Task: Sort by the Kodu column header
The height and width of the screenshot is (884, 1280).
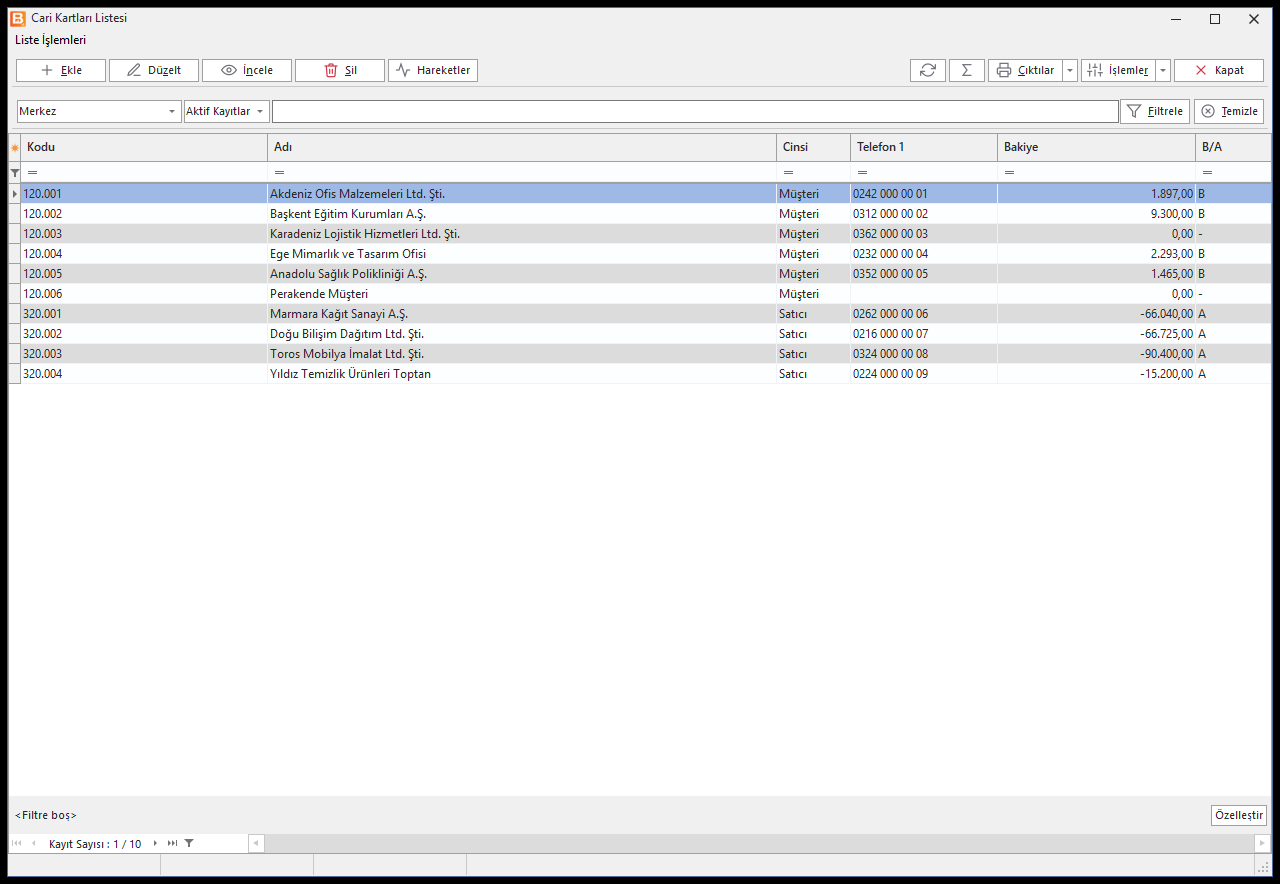Action: coord(144,148)
